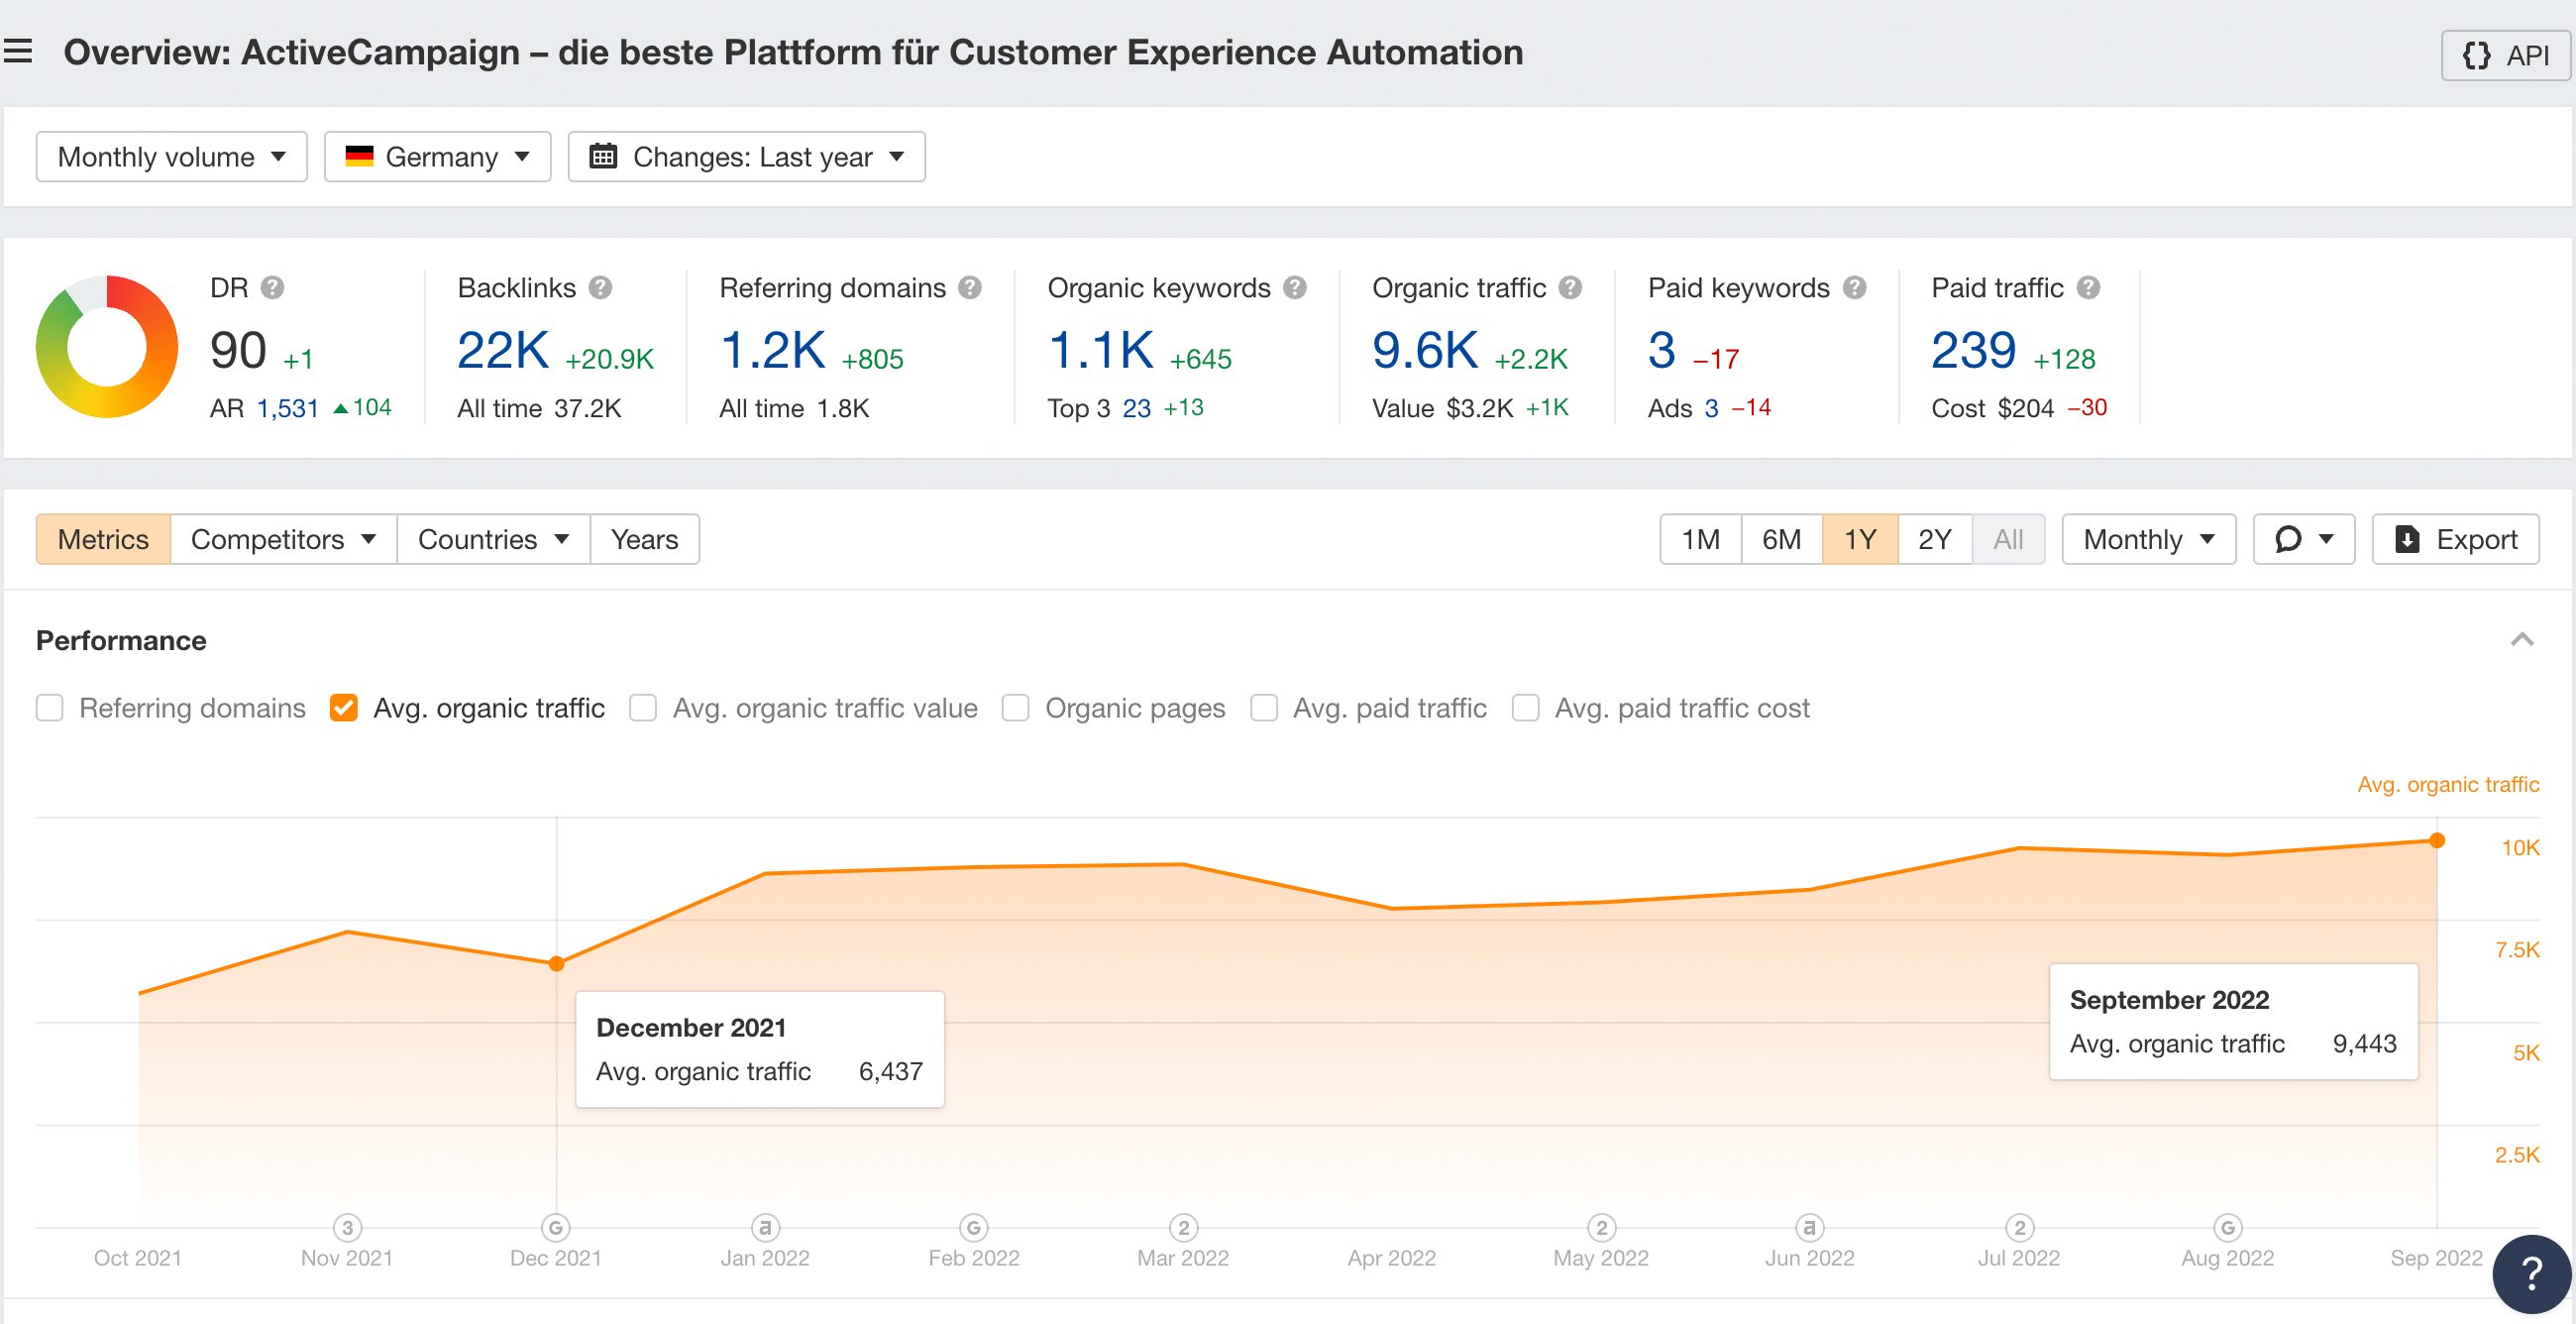Open the Germany country dropdown
2576x1324 pixels.
pos(437,157)
